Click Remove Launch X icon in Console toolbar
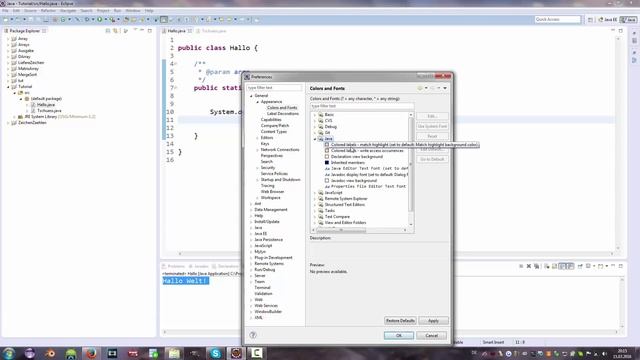The width and height of the screenshot is (640, 360). click(529, 266)
